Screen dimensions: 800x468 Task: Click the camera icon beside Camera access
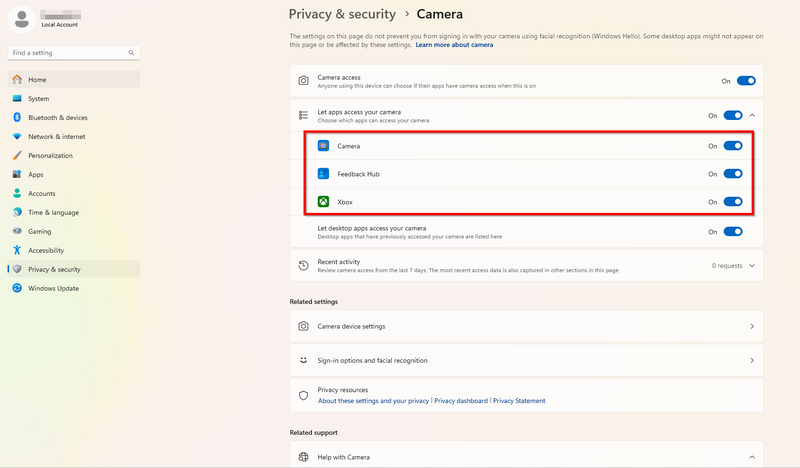(x=304, y=81)
